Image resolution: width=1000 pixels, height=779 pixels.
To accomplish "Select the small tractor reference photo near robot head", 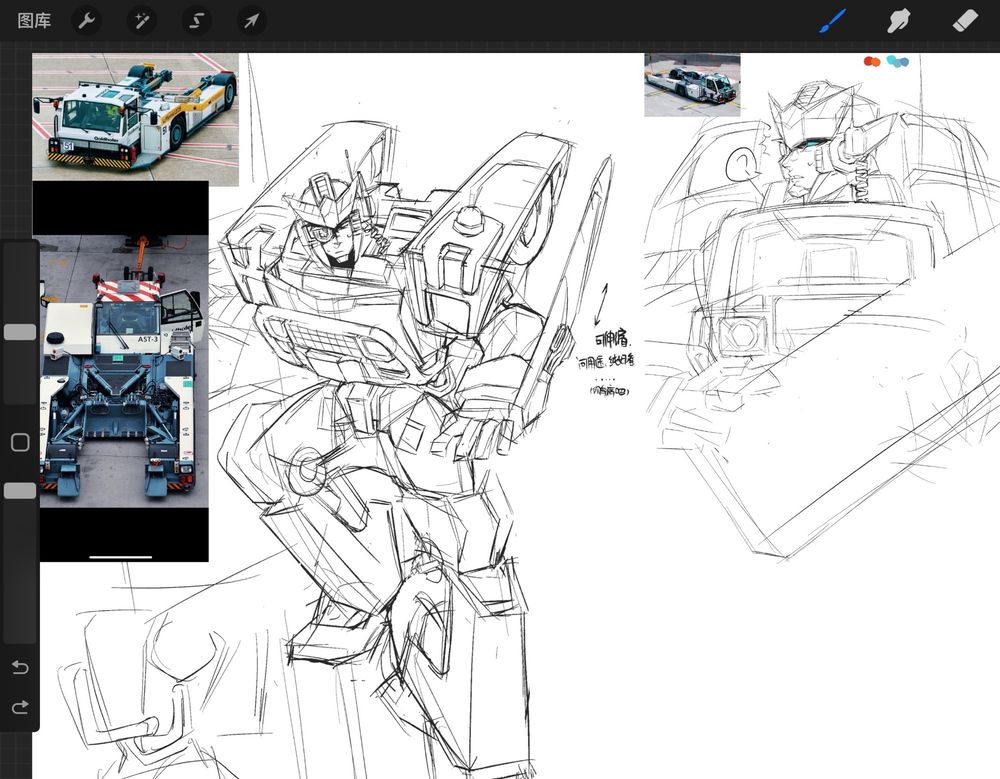I will 692,85.
